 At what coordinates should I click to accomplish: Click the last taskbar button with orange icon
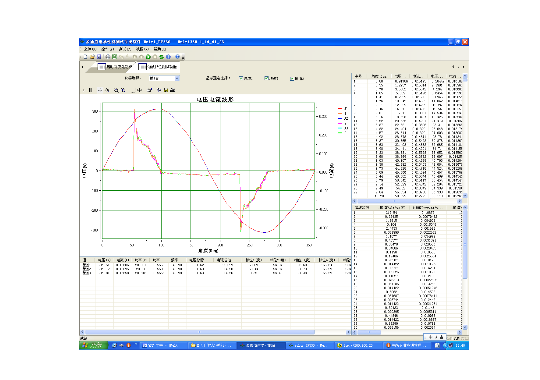407,345
